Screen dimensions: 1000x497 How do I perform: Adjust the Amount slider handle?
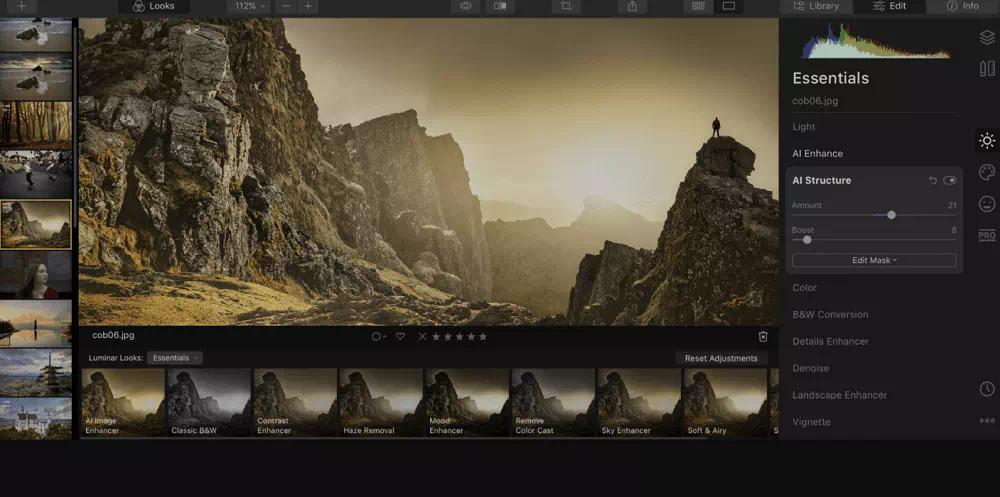[x=892, y=215]
